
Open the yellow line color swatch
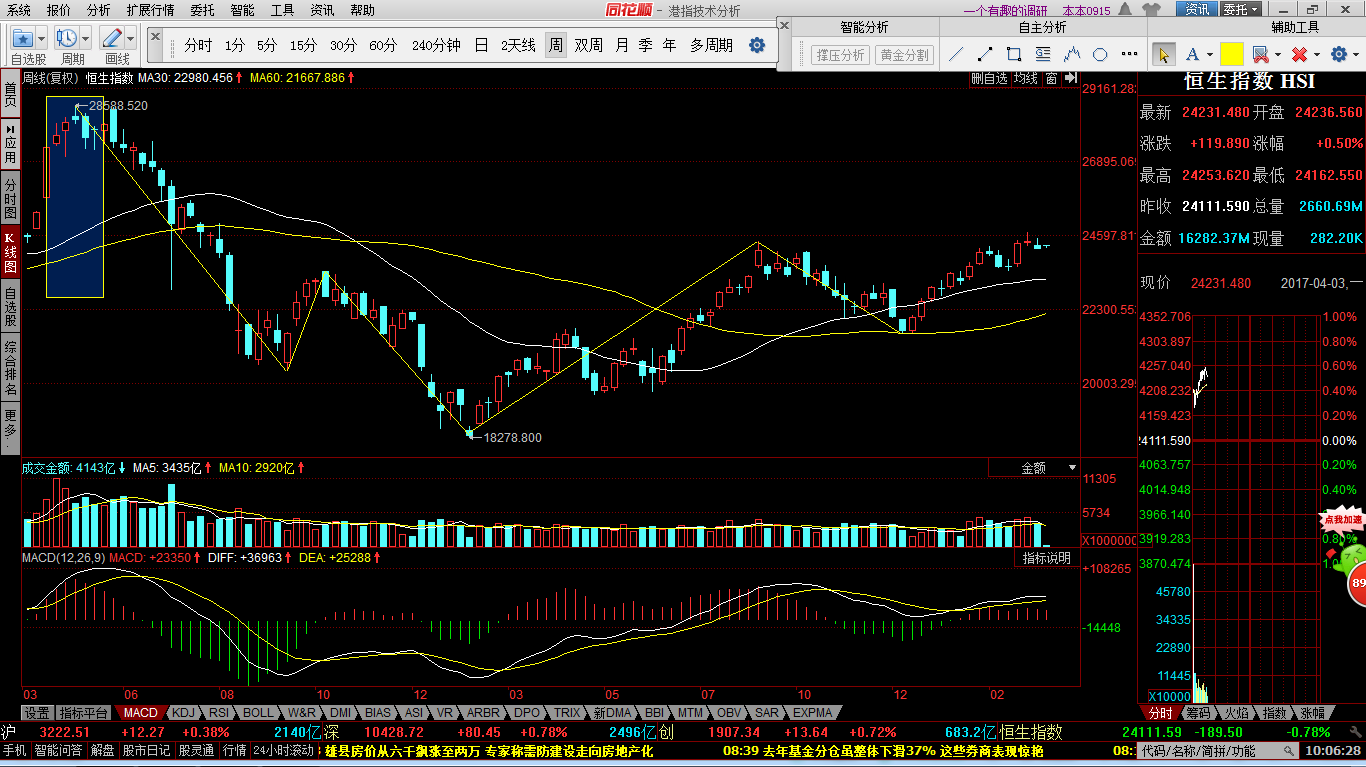1231,54
